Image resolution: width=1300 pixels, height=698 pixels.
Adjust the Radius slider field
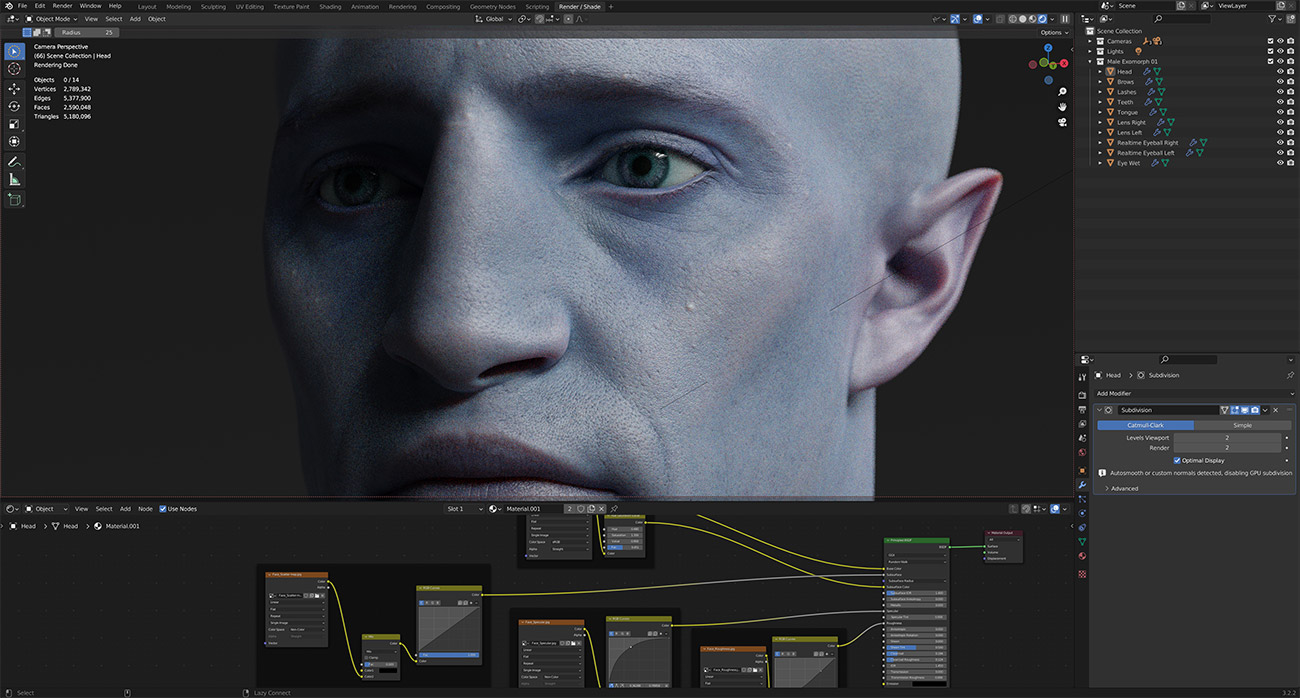[84, 32]
